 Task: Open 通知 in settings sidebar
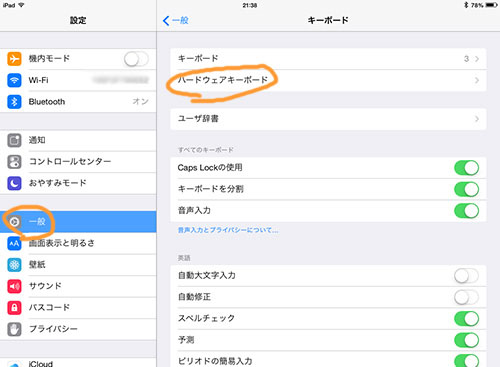tap(78, 140)
